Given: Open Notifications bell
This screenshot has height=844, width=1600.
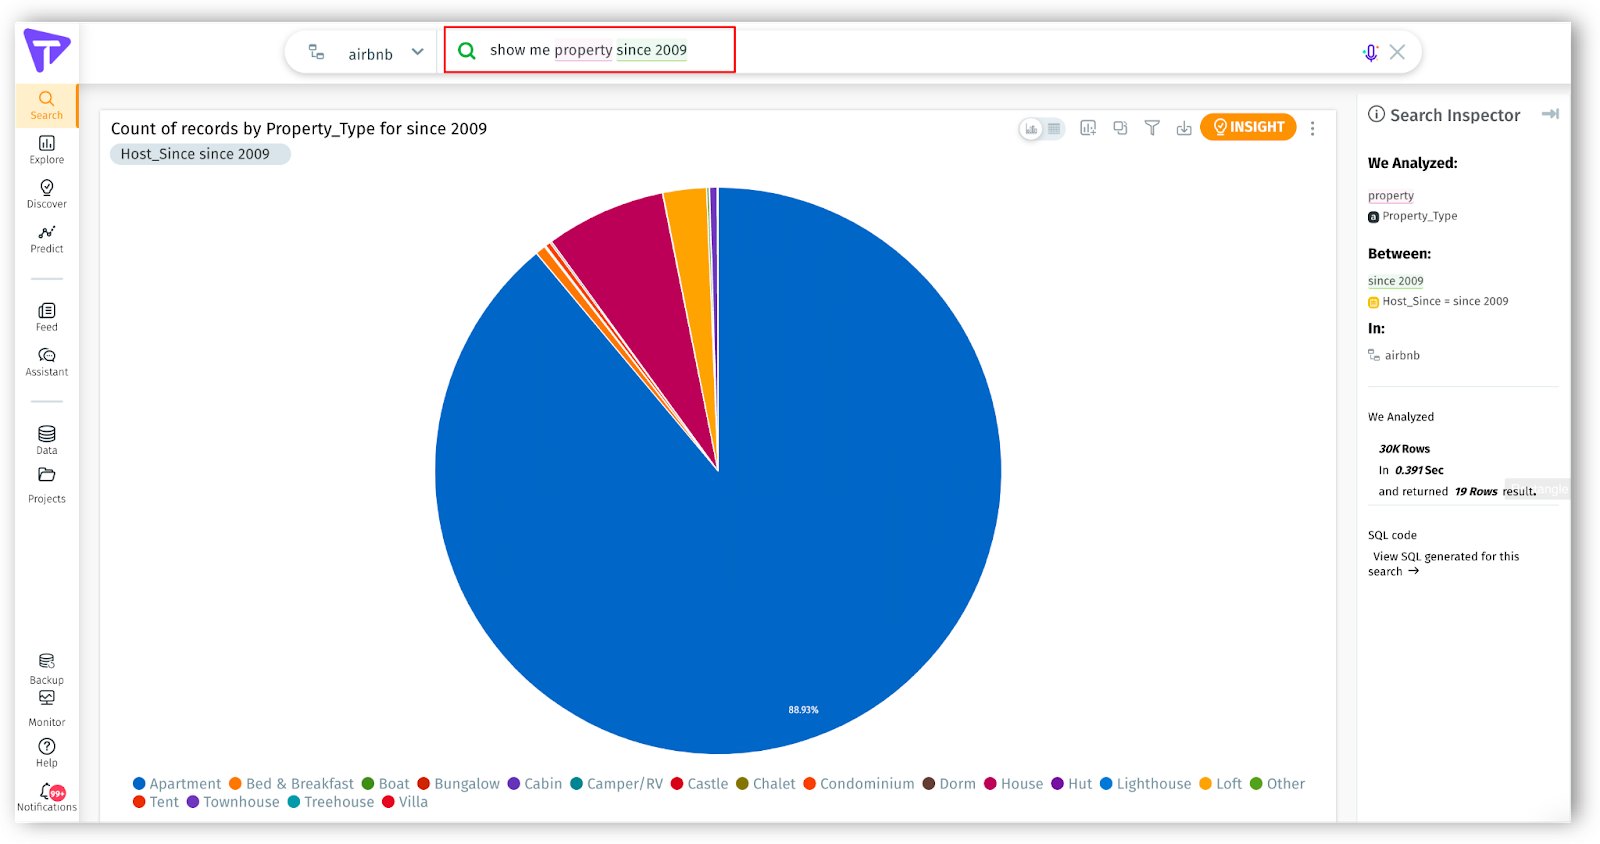Looking at the screenshot, I should 46,797.
